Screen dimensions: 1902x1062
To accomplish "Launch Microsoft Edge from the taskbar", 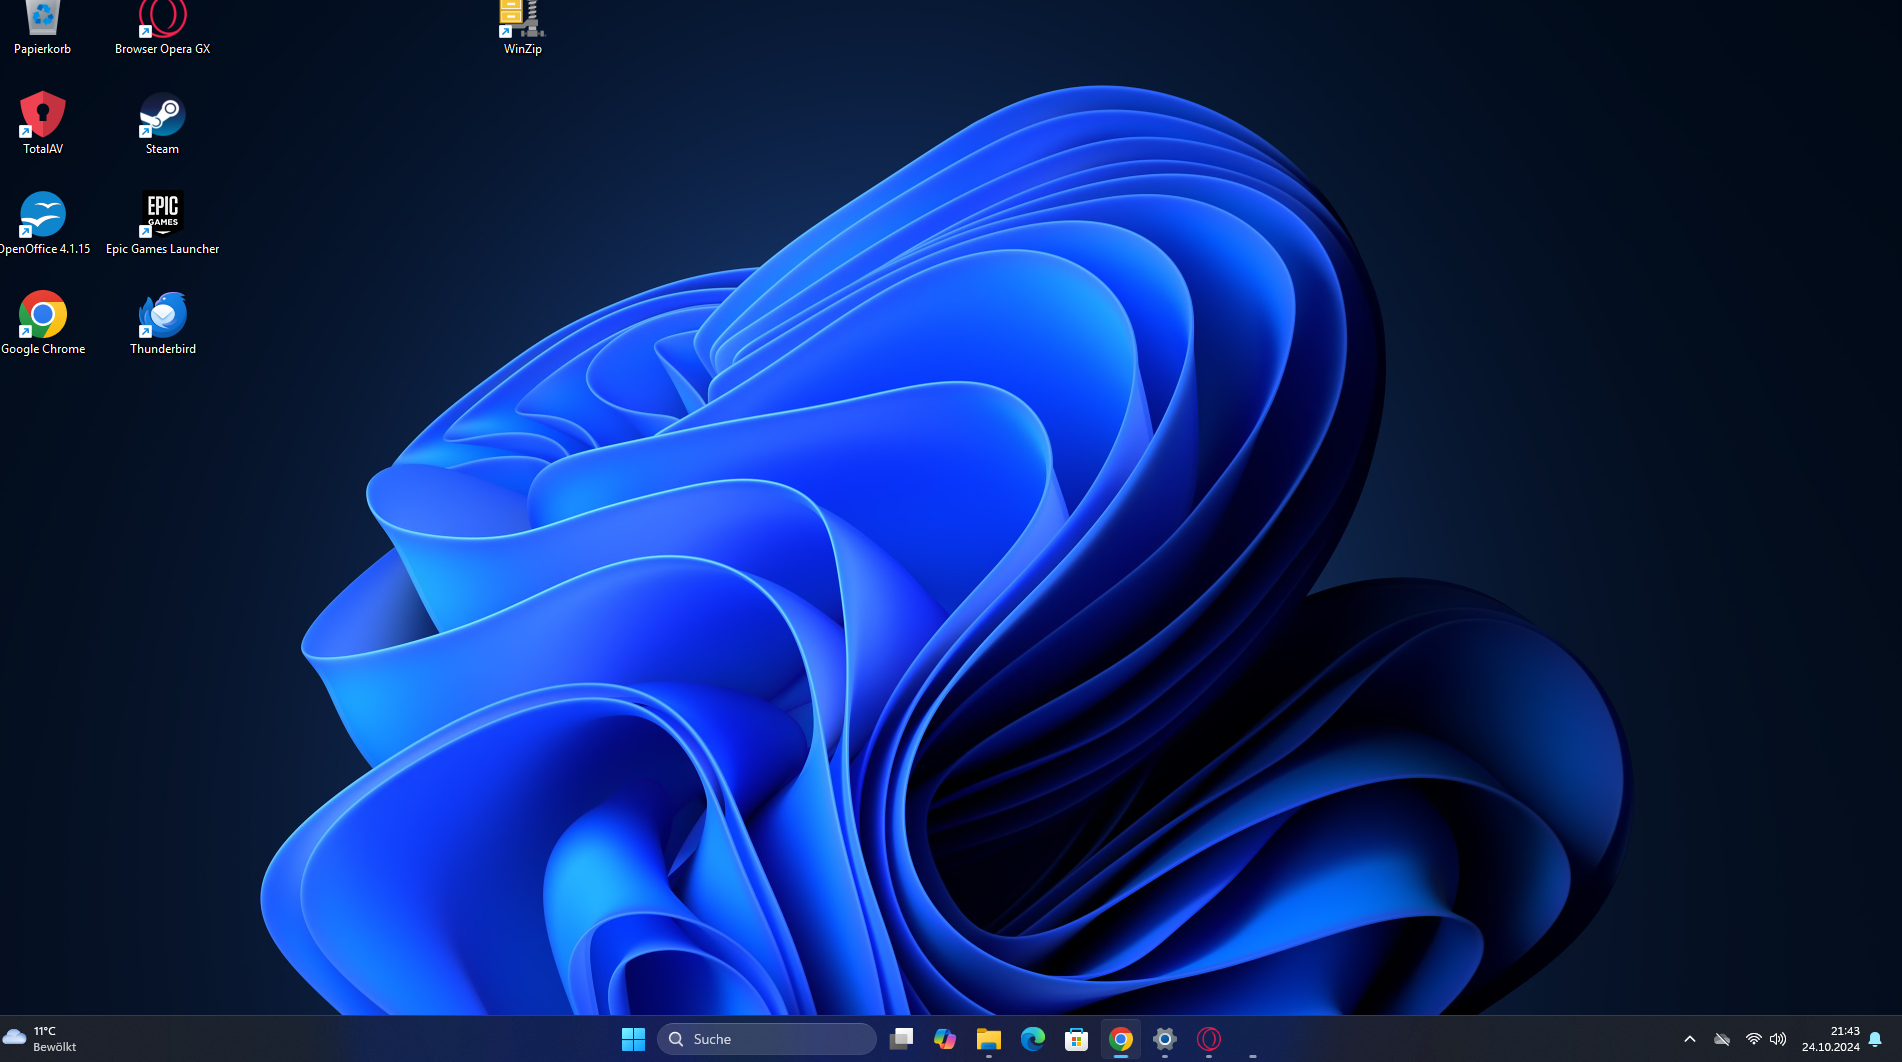I will (x=1032, y=1039).
